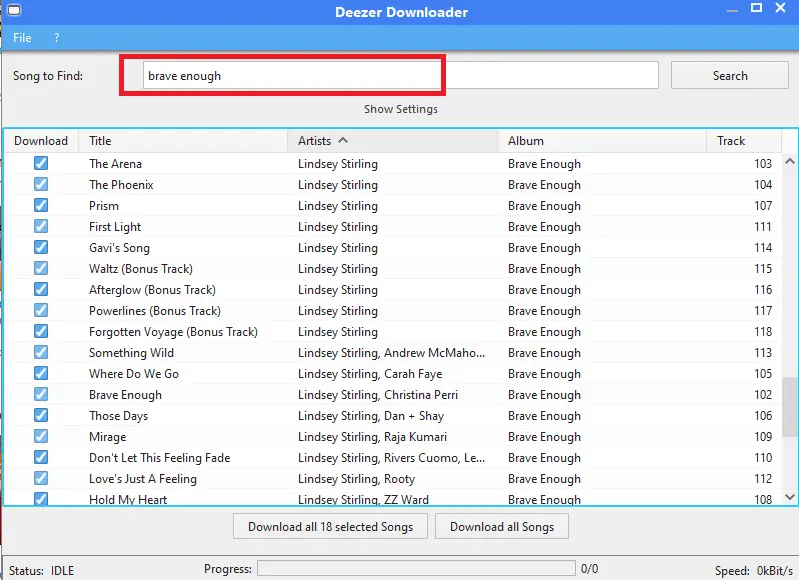Click artist 'Lindsey Stirling, Raja Kumari'
799x580 pixels.
click(x=372, y=437)
